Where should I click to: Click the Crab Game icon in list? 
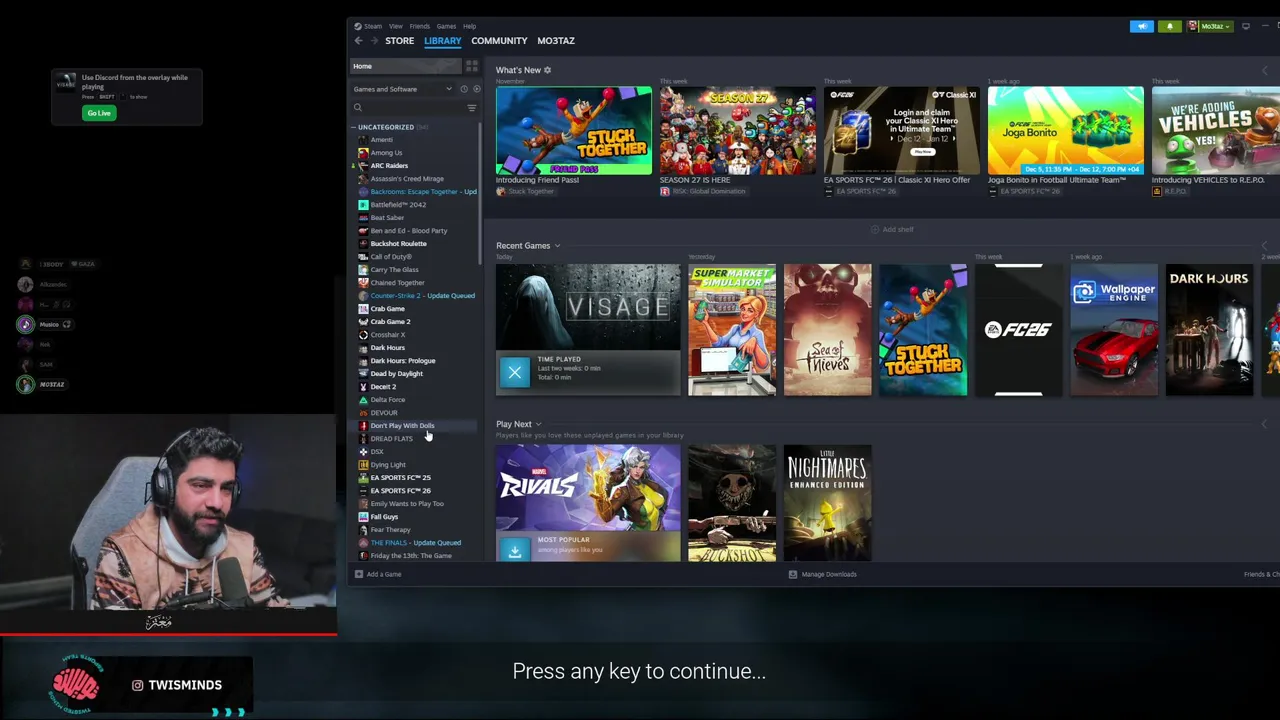(363, 309)
